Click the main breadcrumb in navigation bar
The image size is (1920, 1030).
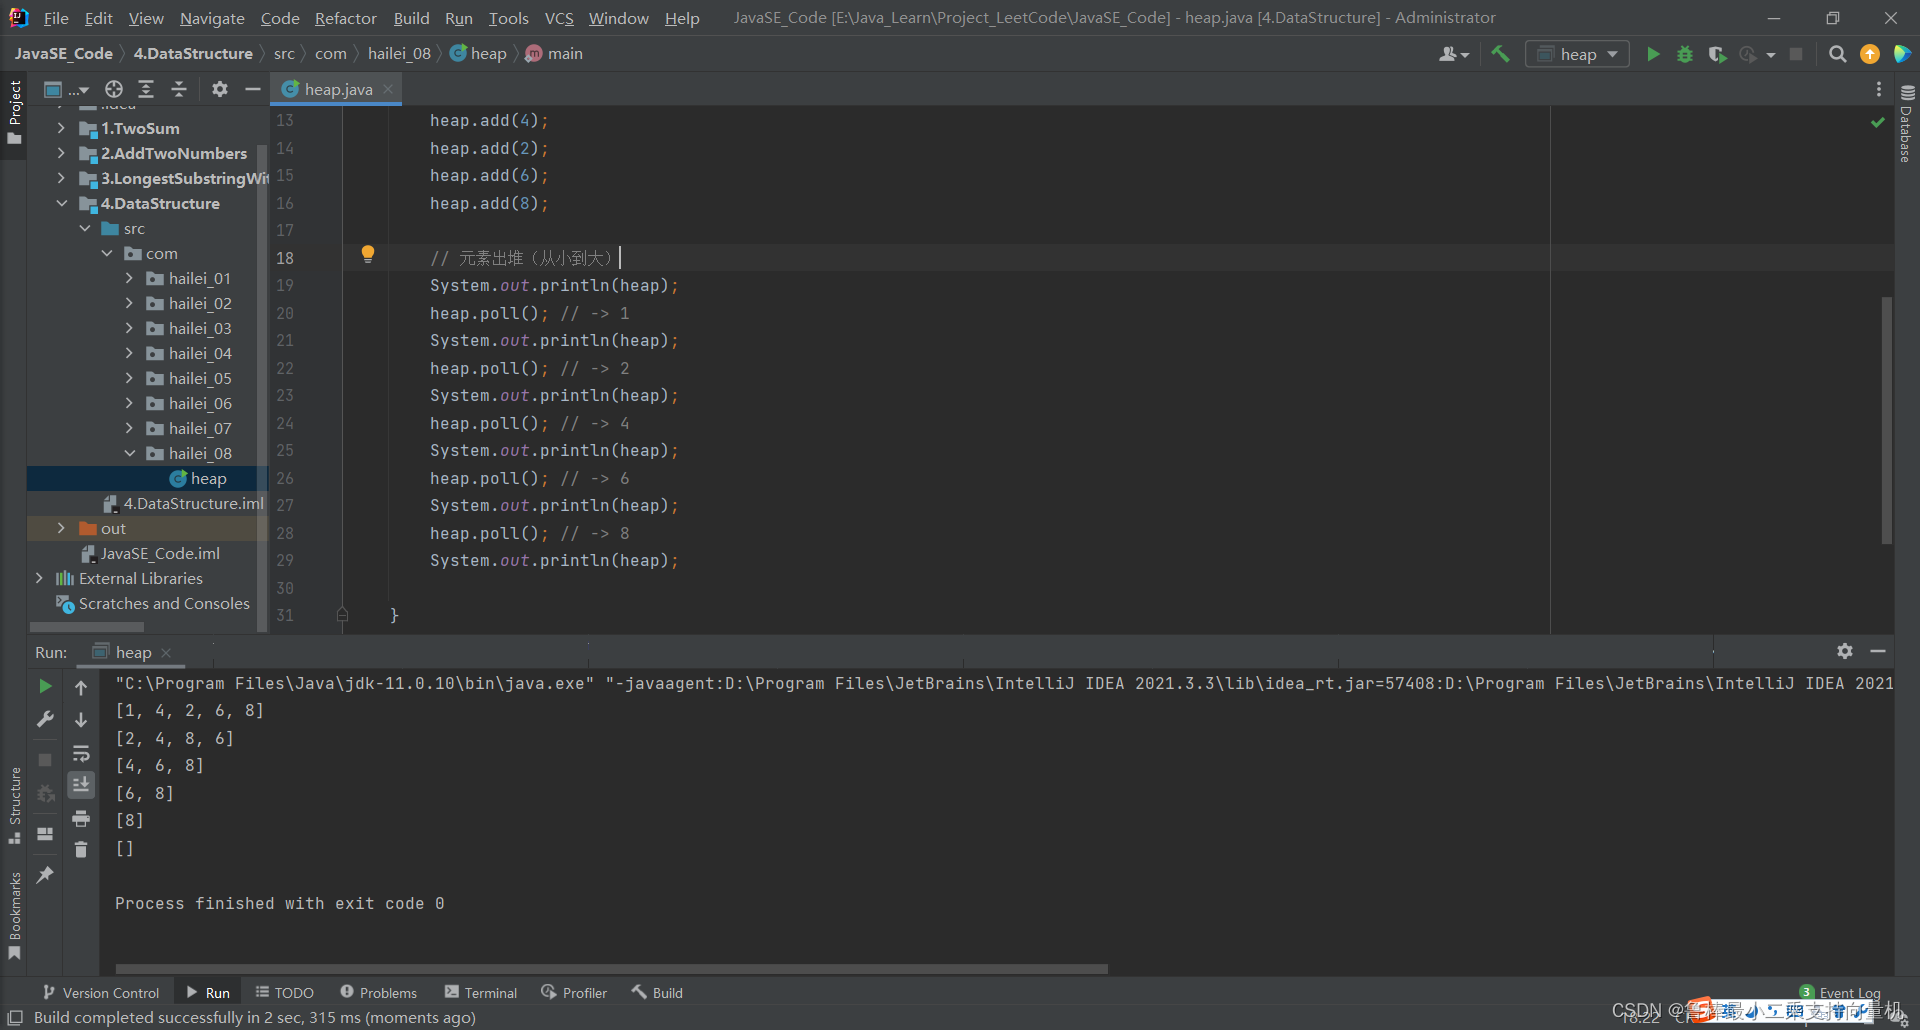(554, 53)
